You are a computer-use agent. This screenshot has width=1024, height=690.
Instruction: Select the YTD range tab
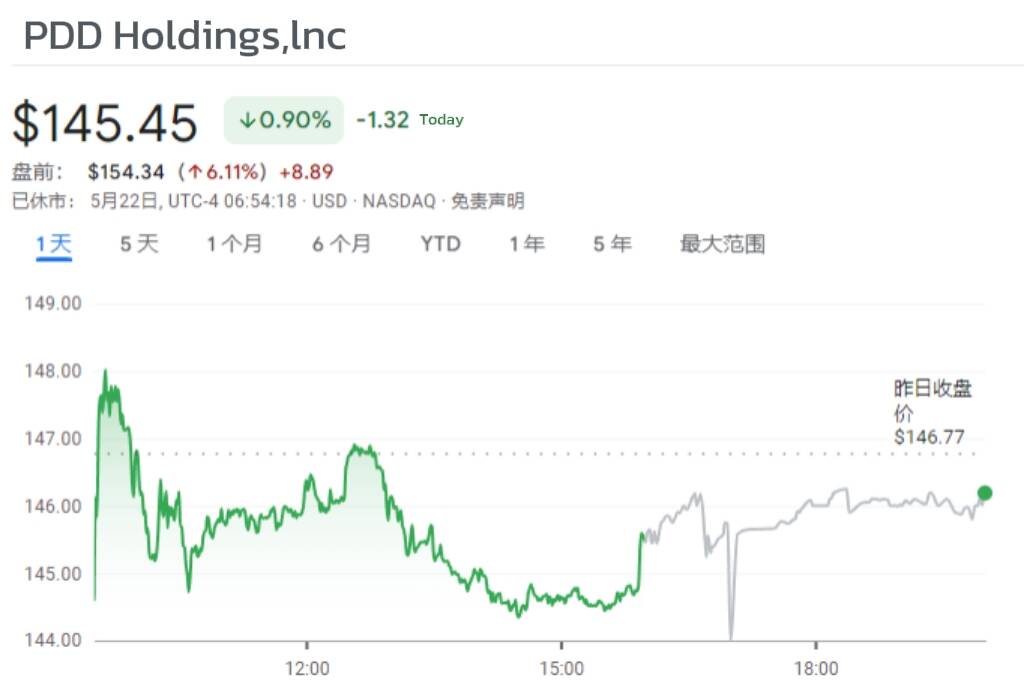pos(441,244)
